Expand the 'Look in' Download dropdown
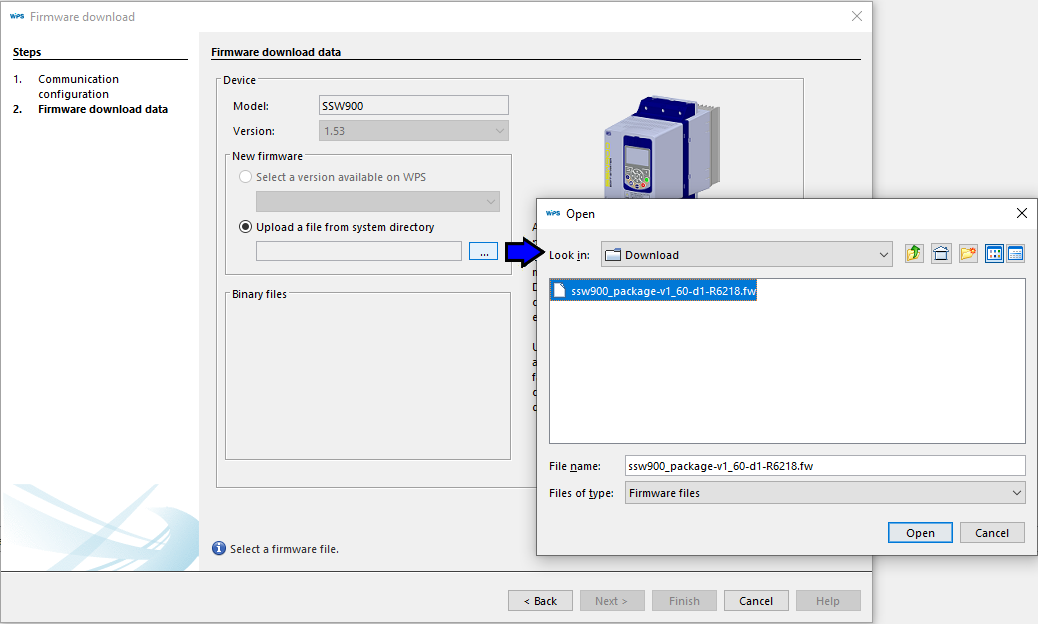The height and width of the screenshot is (624, 1038). click(883, 255)
